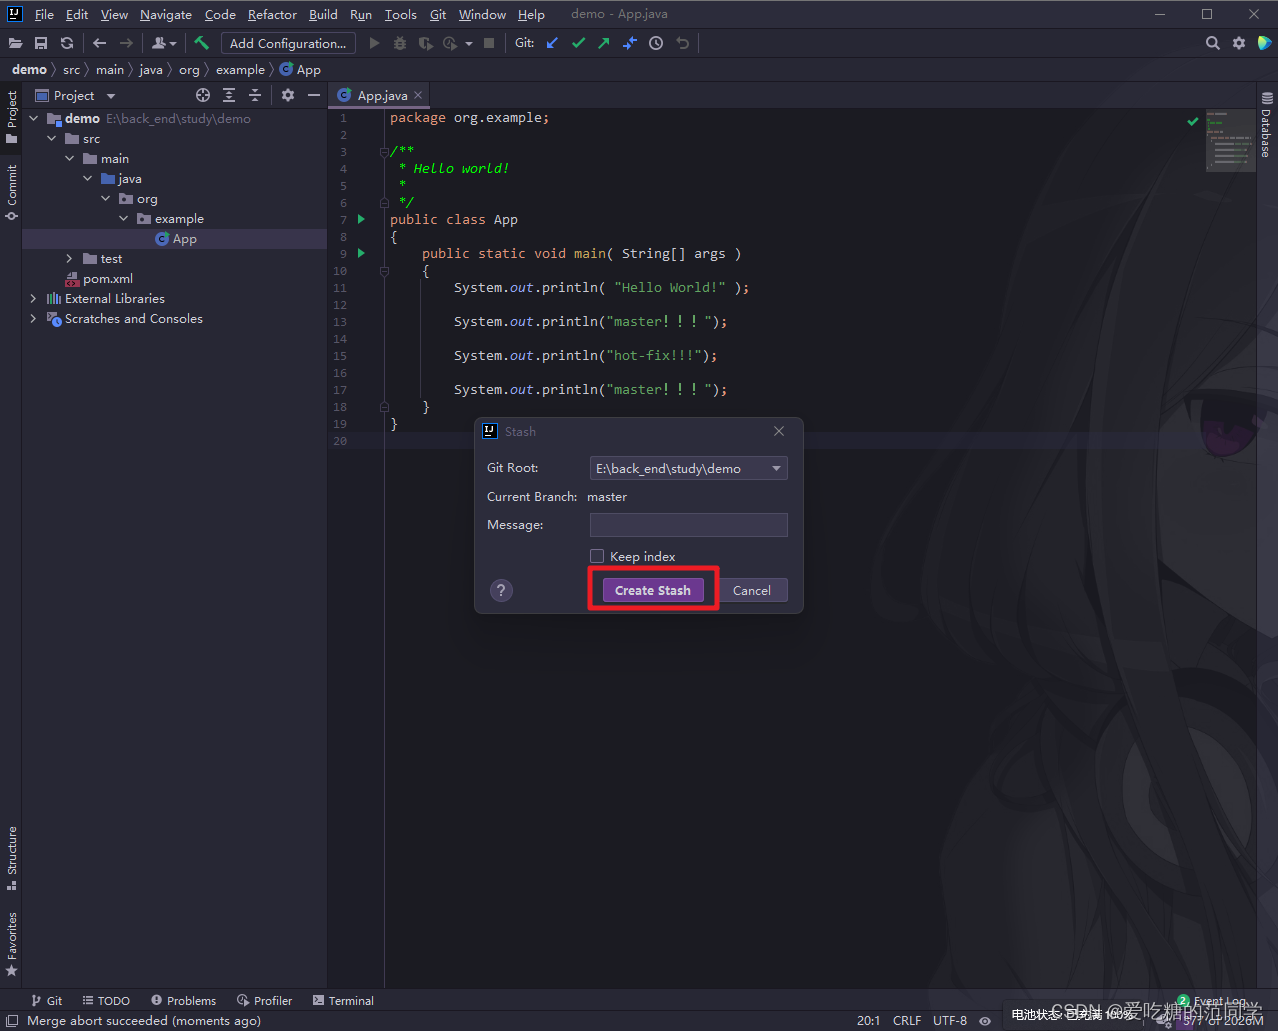Screen dimensions: 1278x1031
Task: Click the Git Update Project arrow
Action: [552, 43]
